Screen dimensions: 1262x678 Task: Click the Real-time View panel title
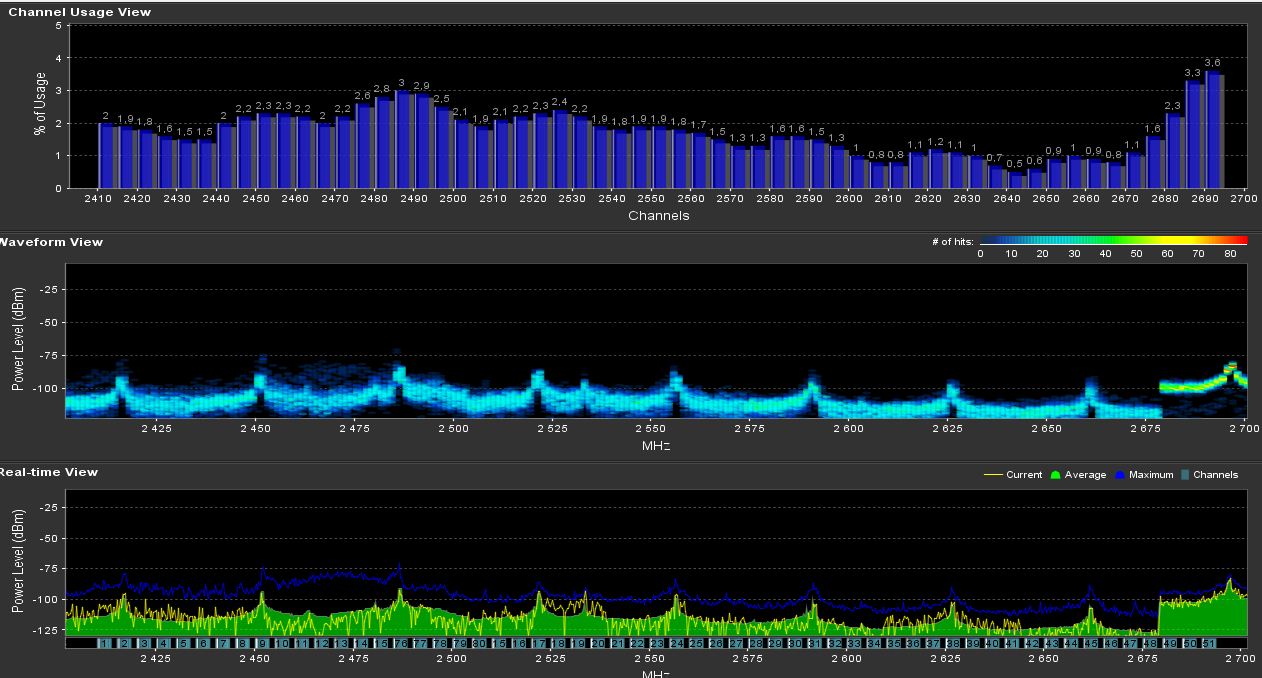click(x=50, y=472)
